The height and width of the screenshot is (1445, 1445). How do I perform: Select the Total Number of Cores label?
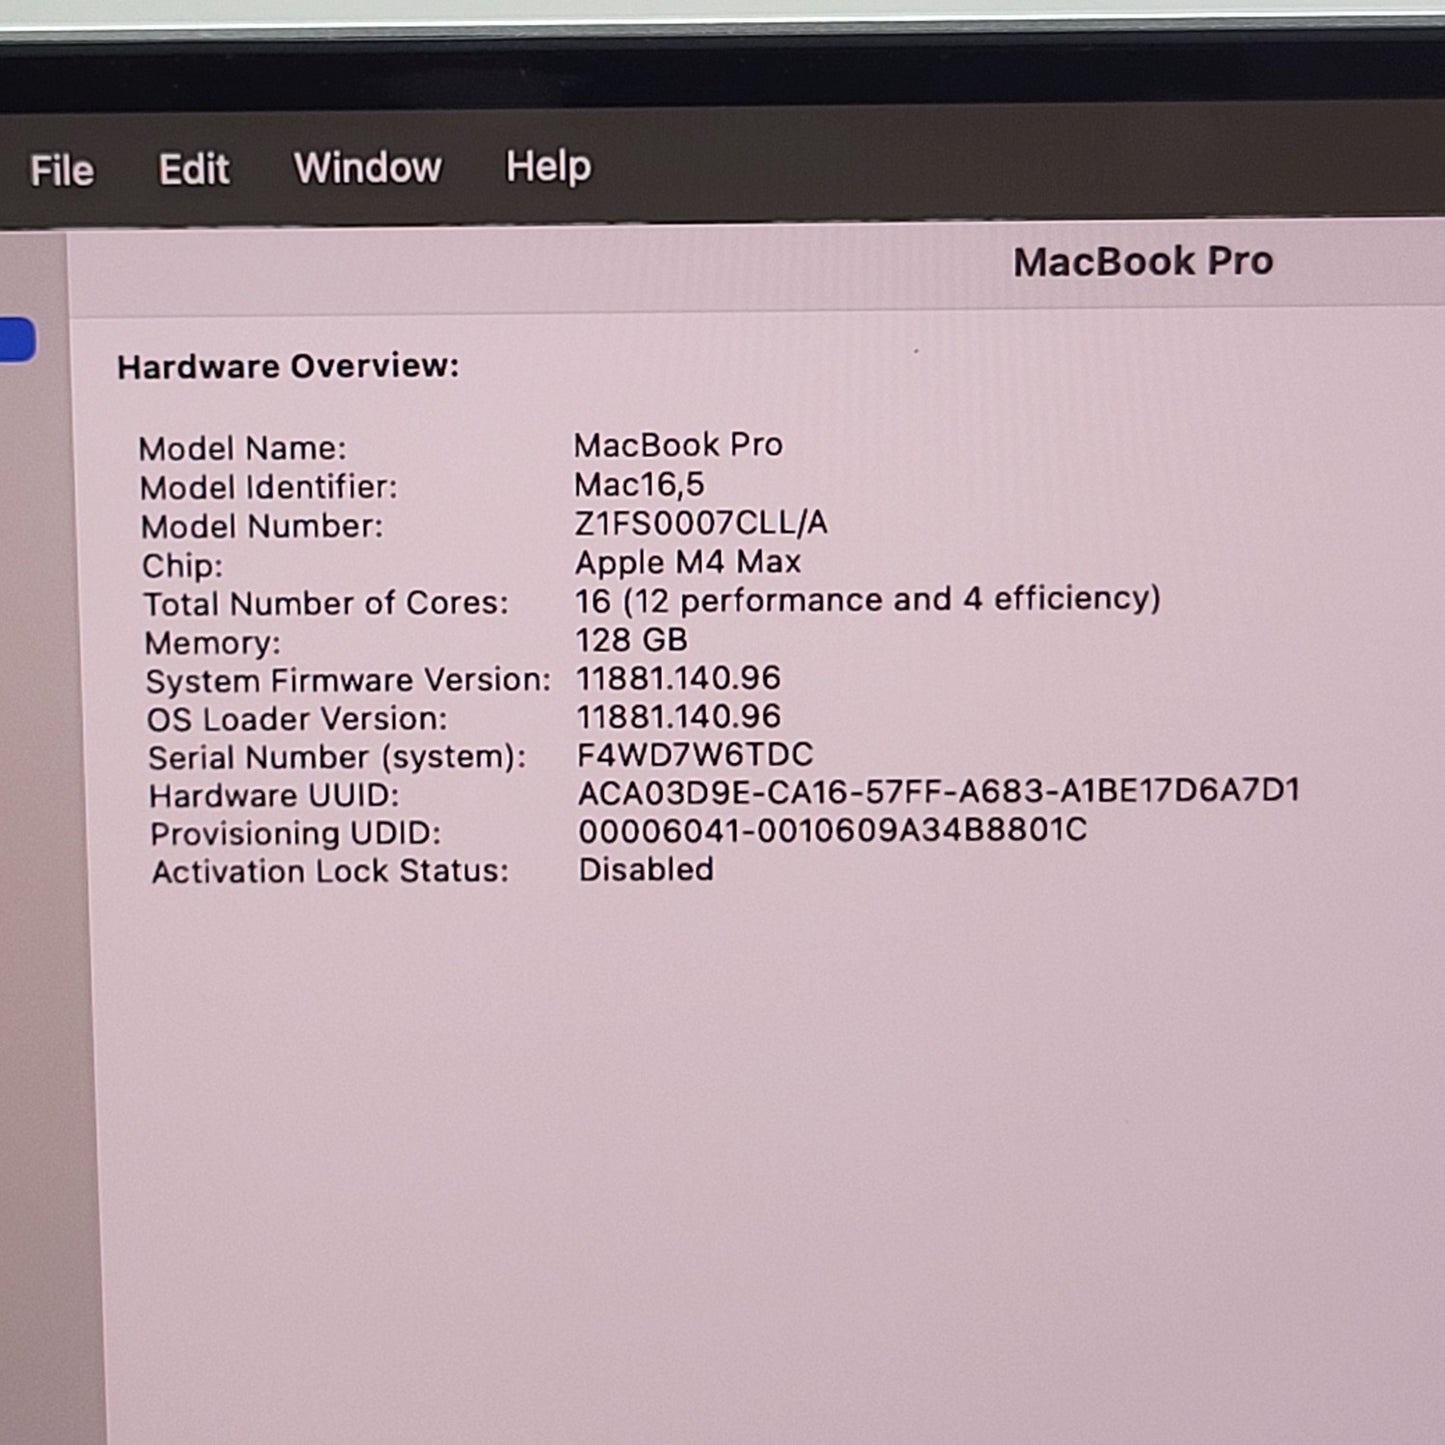325,604
